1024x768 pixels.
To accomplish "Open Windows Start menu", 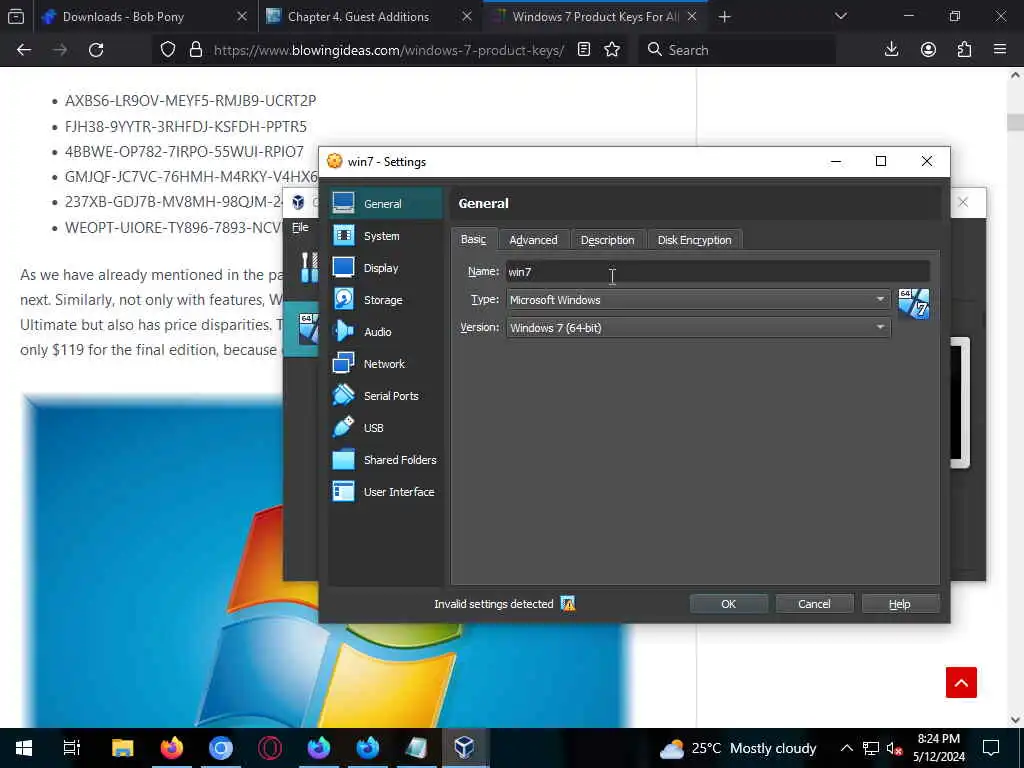I will 24,748.
